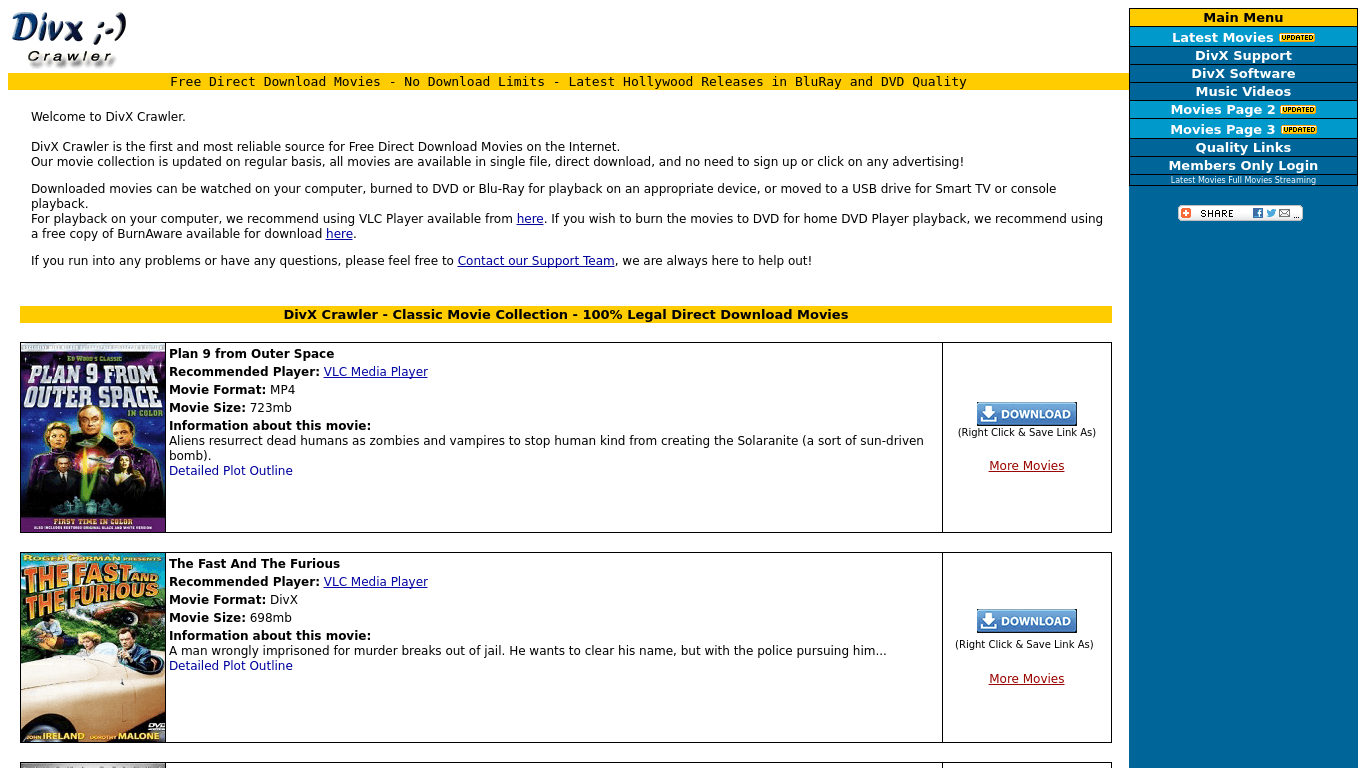Click 'Welcome to DivX Crawler.' text
1366x768 pixels.
(108, 117)
